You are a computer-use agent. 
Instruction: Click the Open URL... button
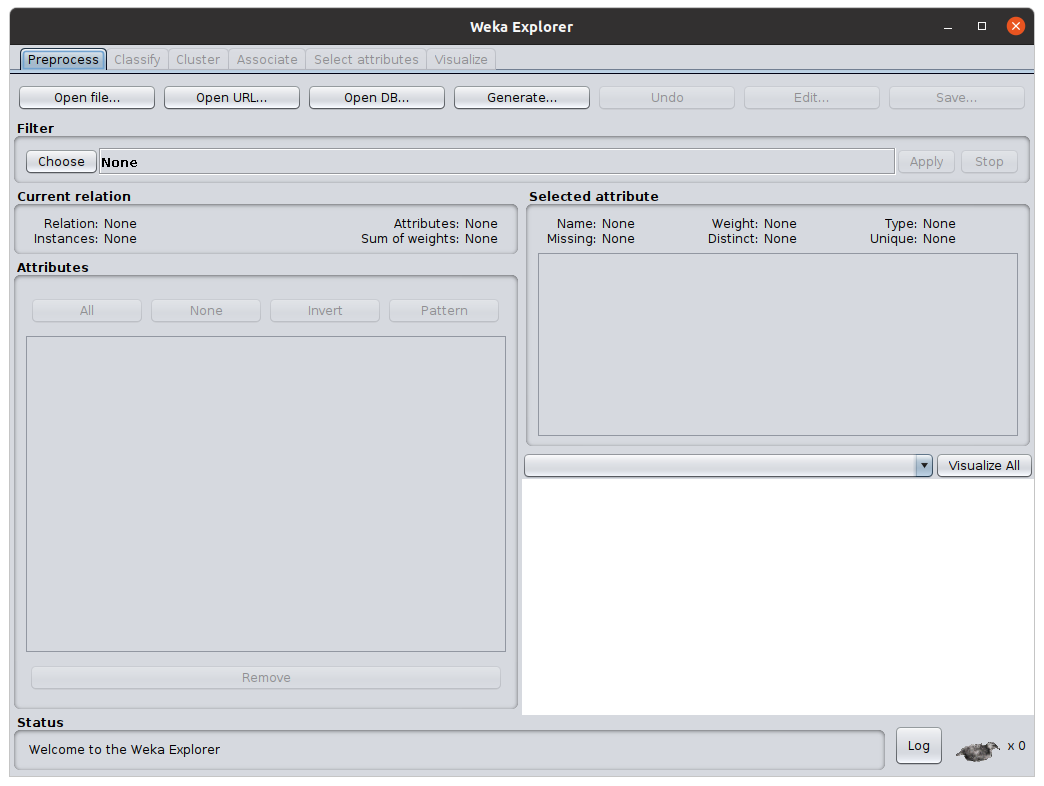point(232,98)
